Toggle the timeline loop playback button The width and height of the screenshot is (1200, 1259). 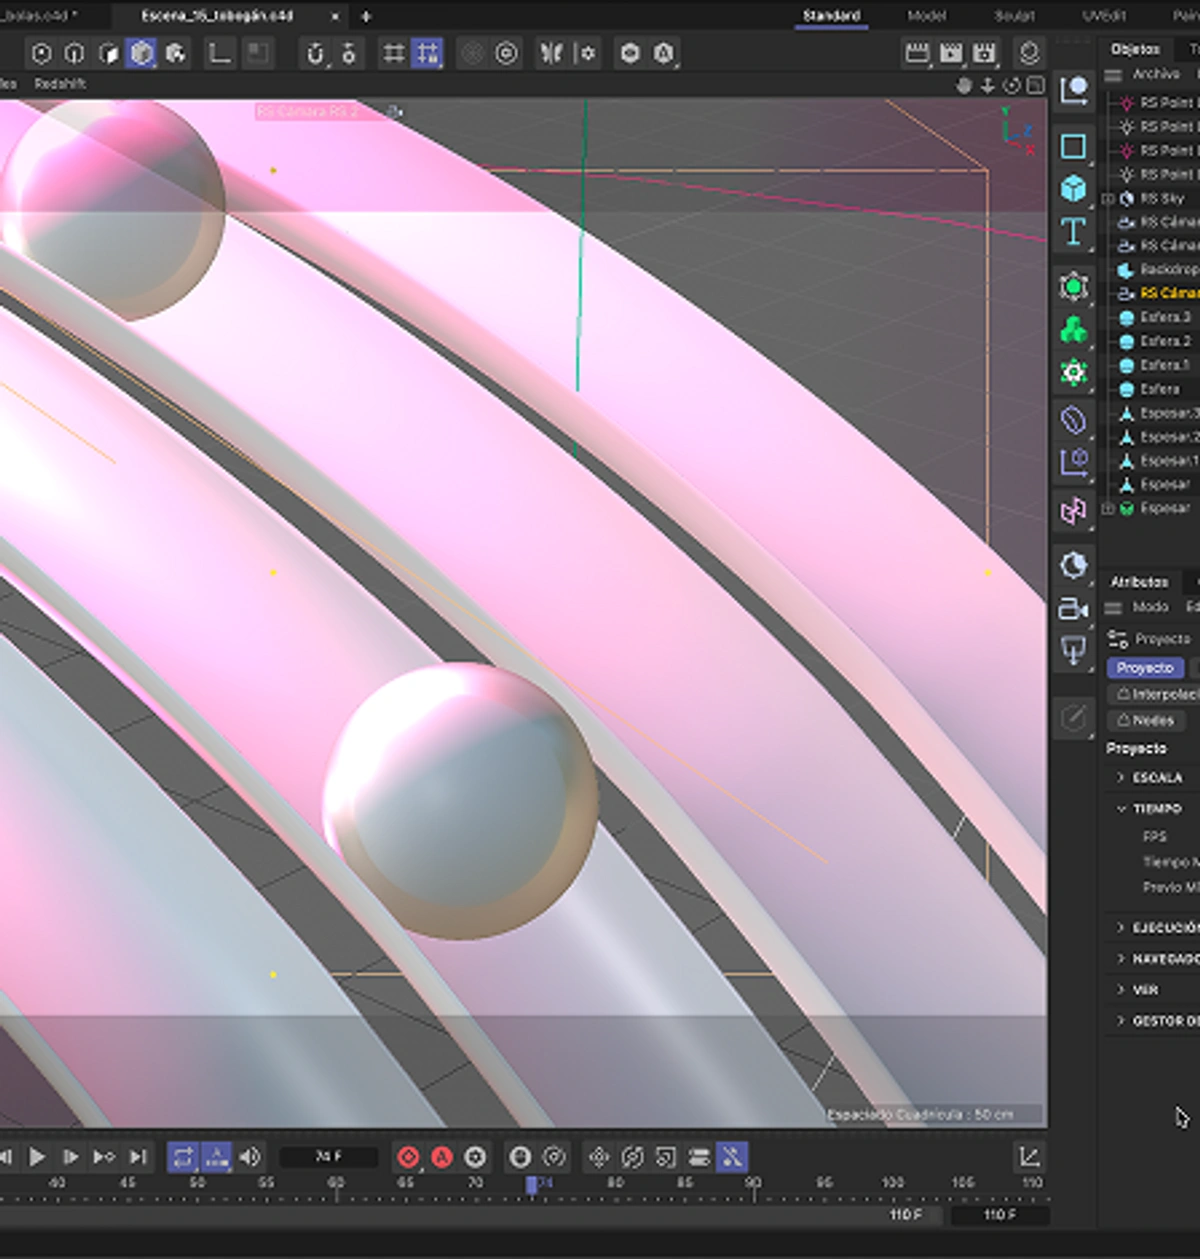tap(183, 1157)
